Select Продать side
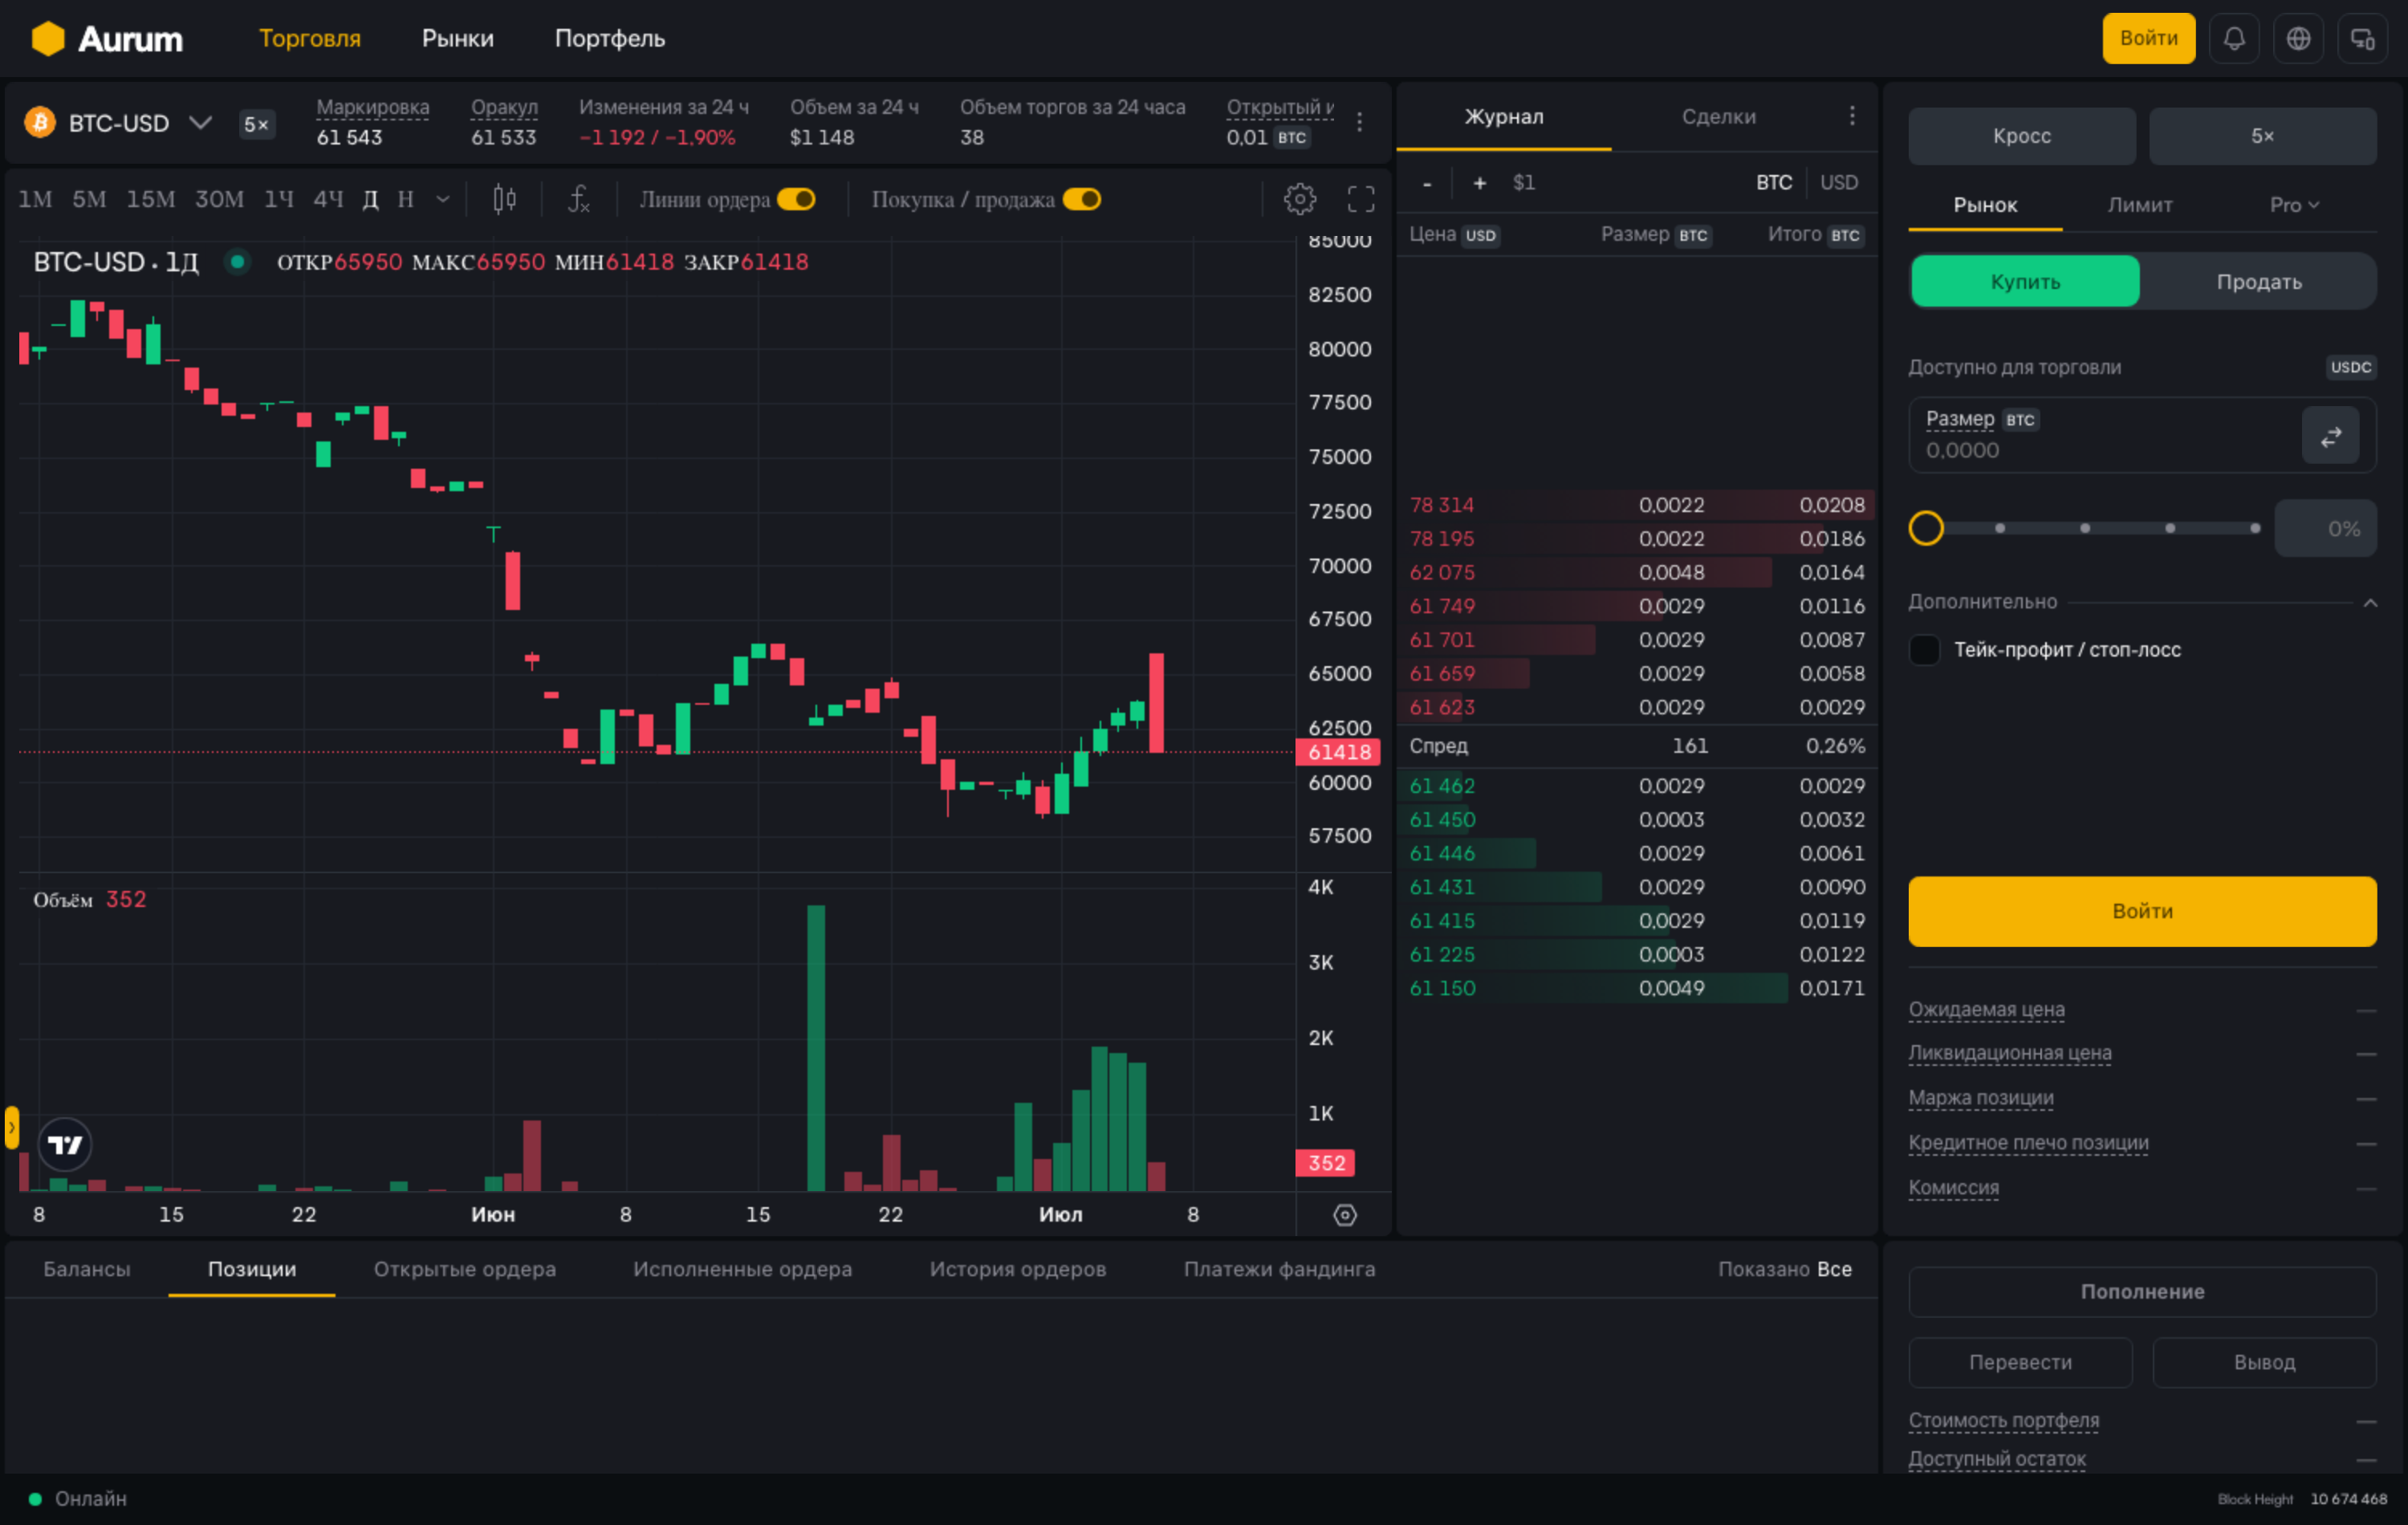This screenshot has width=2408, height=1525. [2258, 281]
